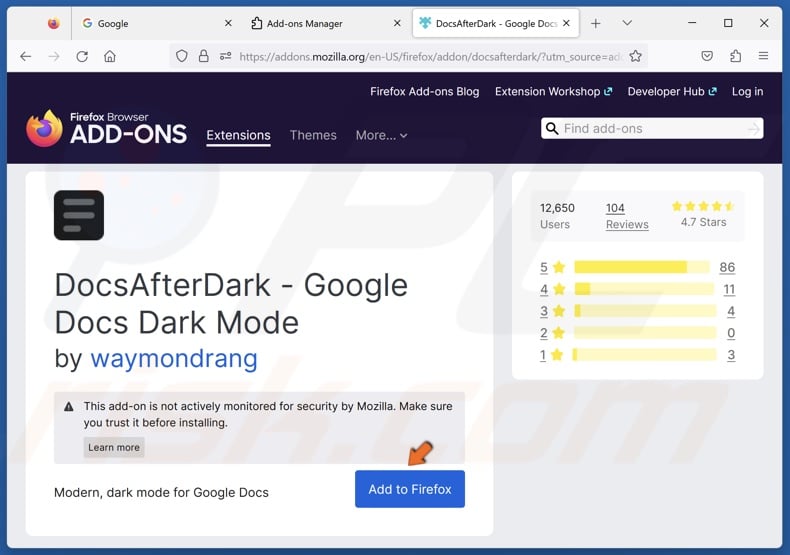Open the 104 Reviews link
This screenshot has height=555, width=790.
[627, 216]
